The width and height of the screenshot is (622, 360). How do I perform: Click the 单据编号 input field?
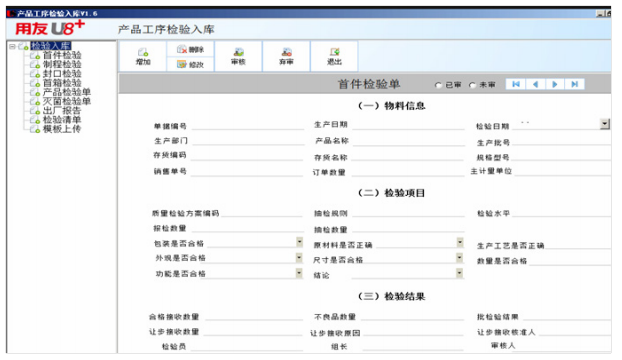coord(248,125)
